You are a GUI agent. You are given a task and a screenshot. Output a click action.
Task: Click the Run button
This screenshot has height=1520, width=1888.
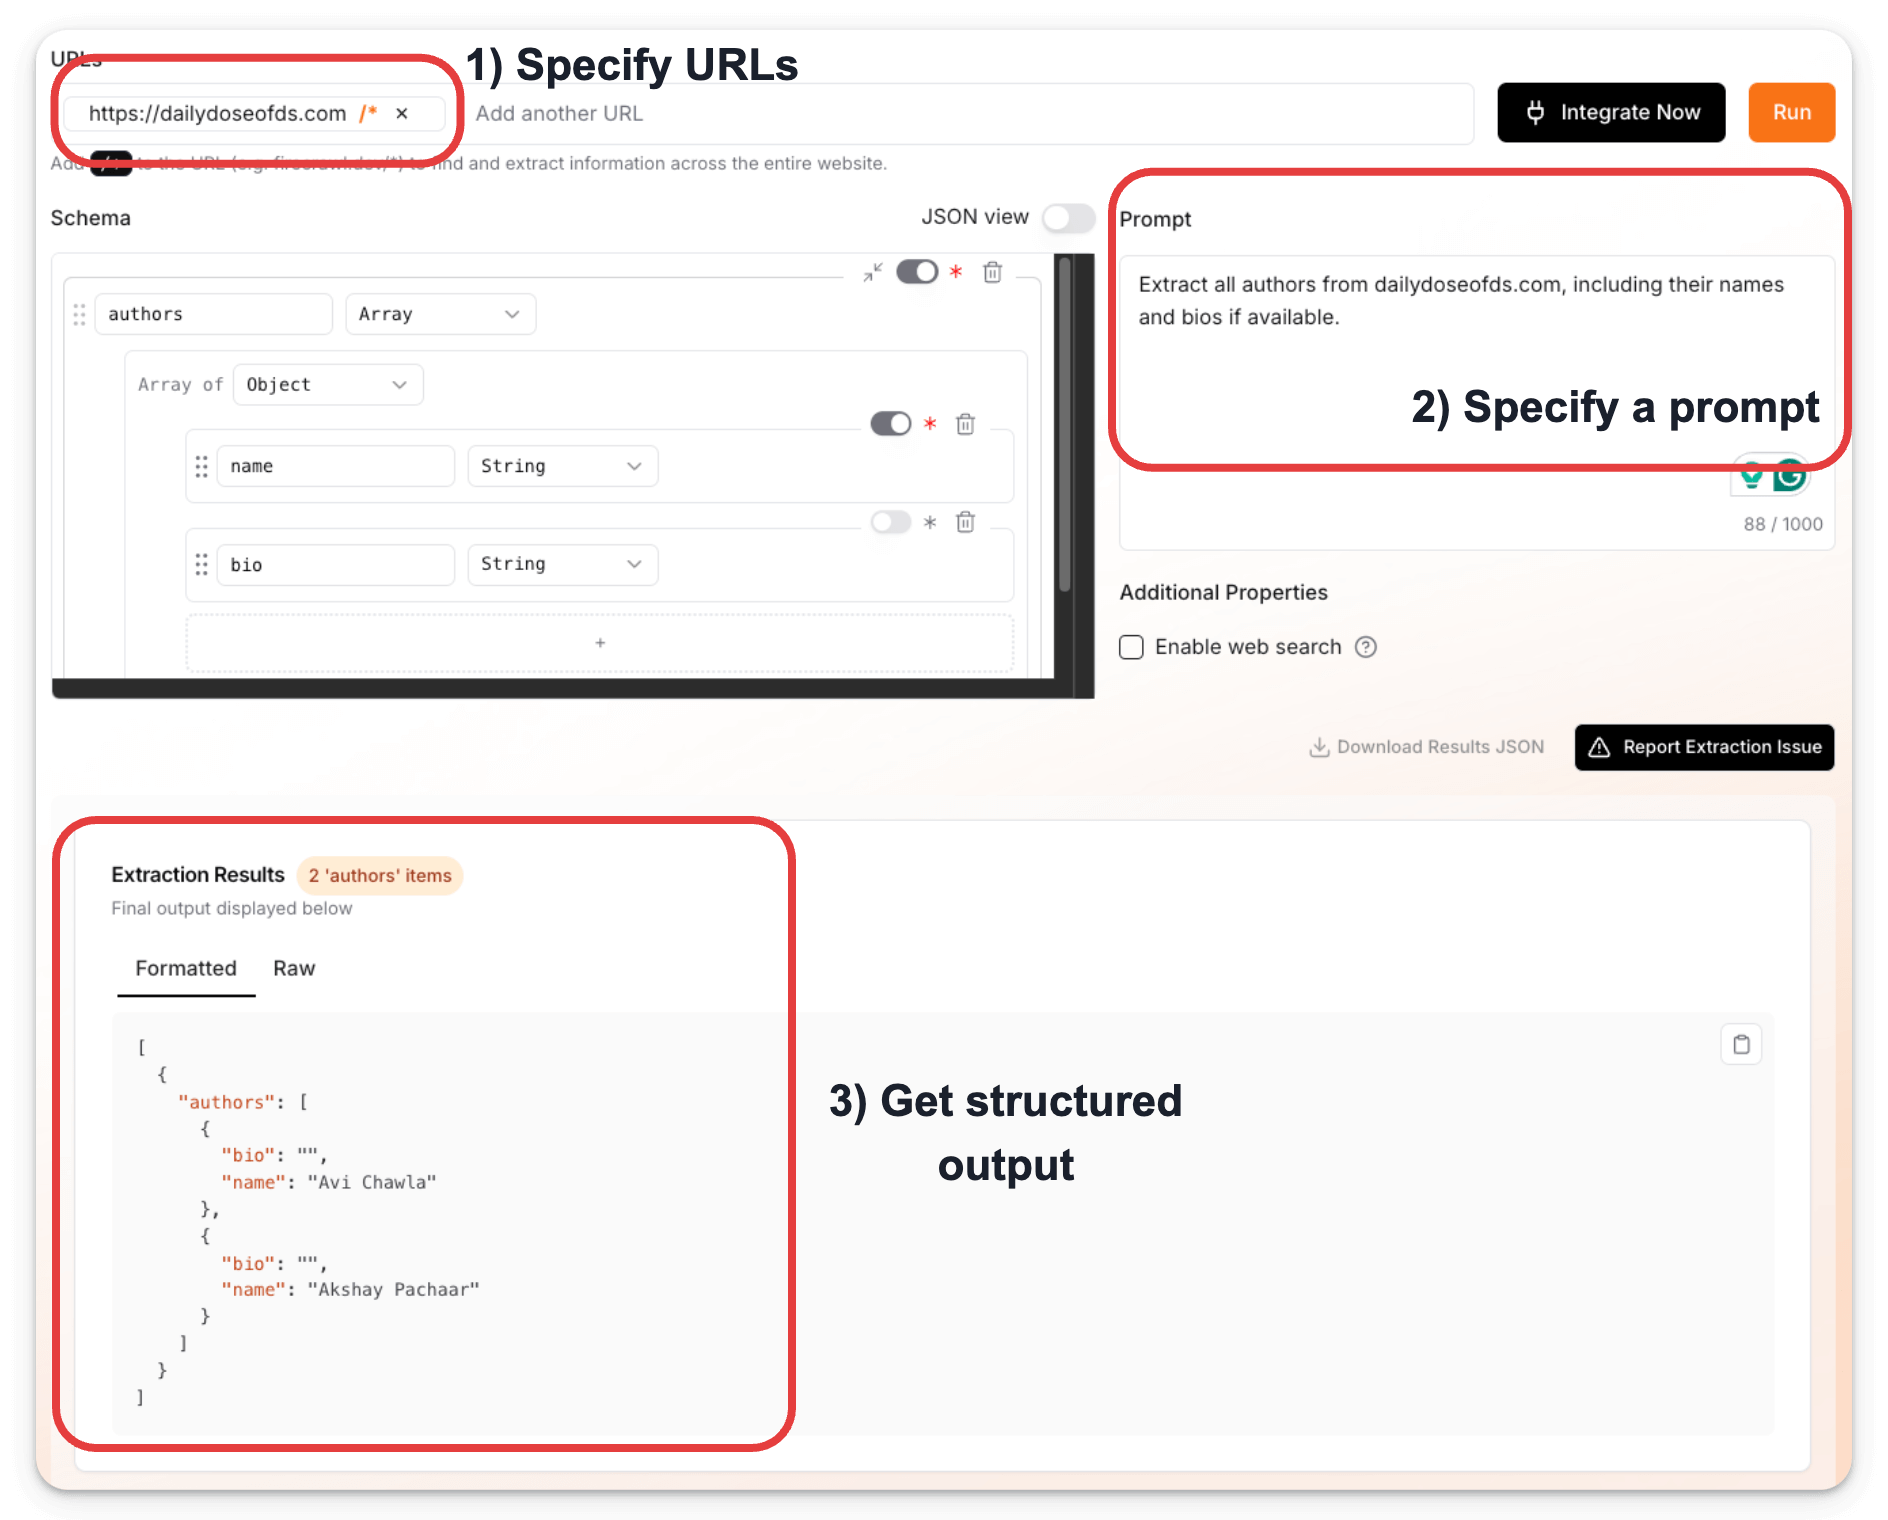pos(1790,112)
